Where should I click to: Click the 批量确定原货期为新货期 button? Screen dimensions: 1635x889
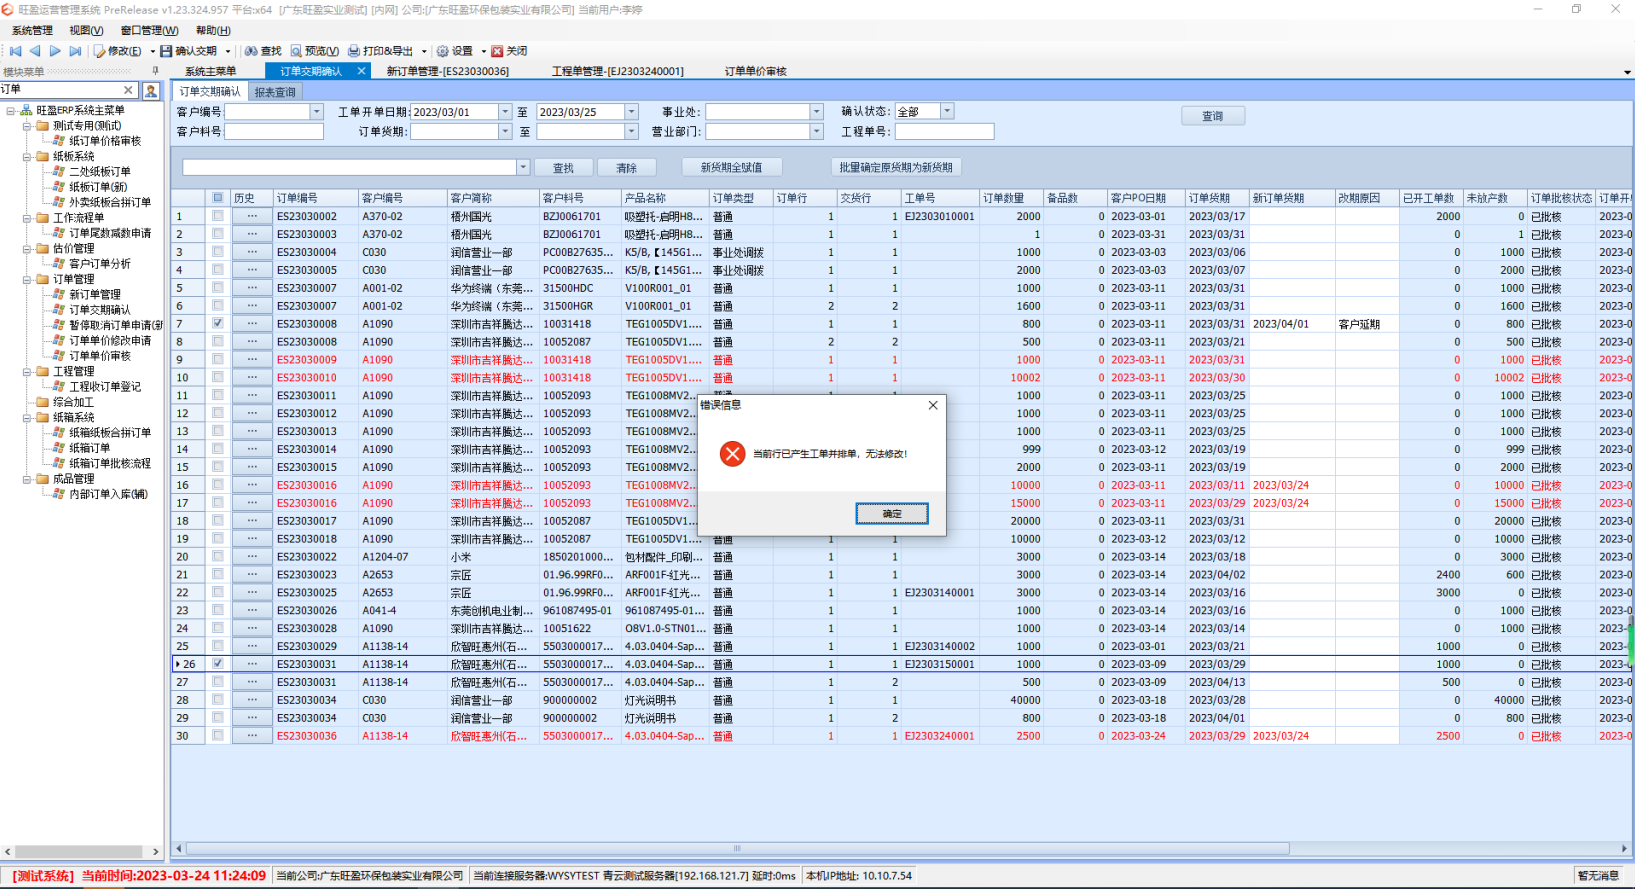896,168
